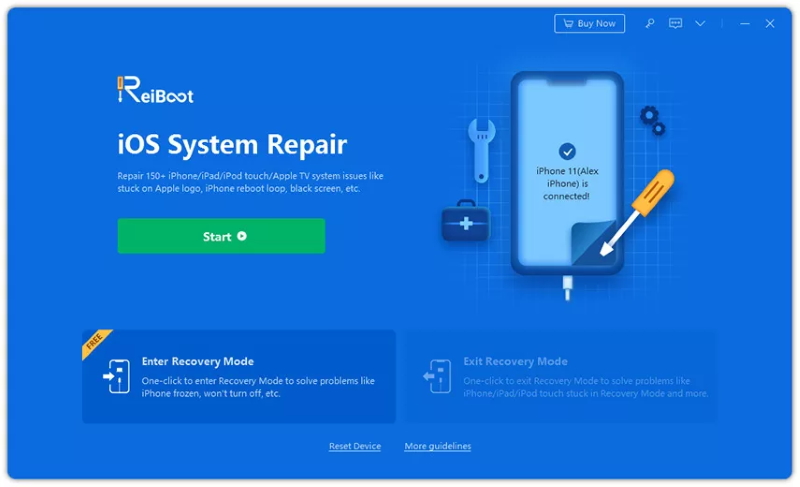800x487 pixels.
Task: Click the Buy Now button
Action: point(589,23)
